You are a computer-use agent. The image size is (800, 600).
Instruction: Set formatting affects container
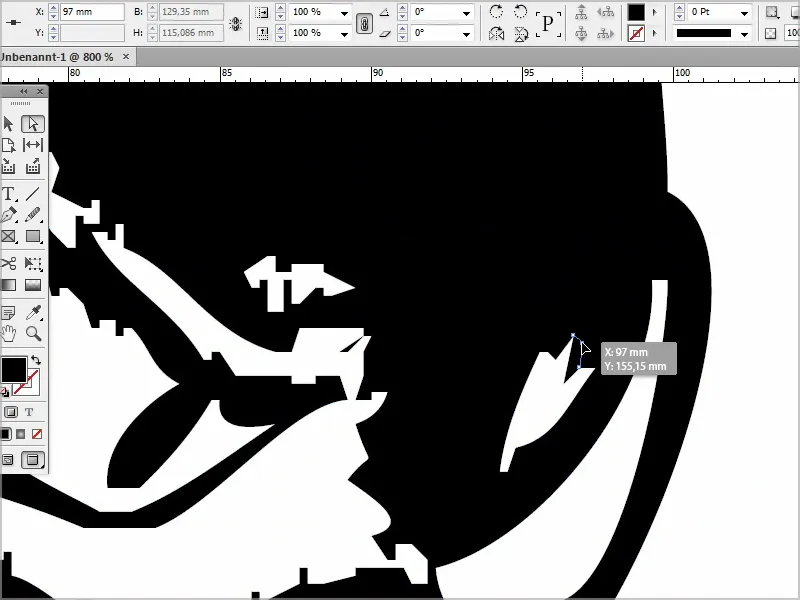pos(11,412)
